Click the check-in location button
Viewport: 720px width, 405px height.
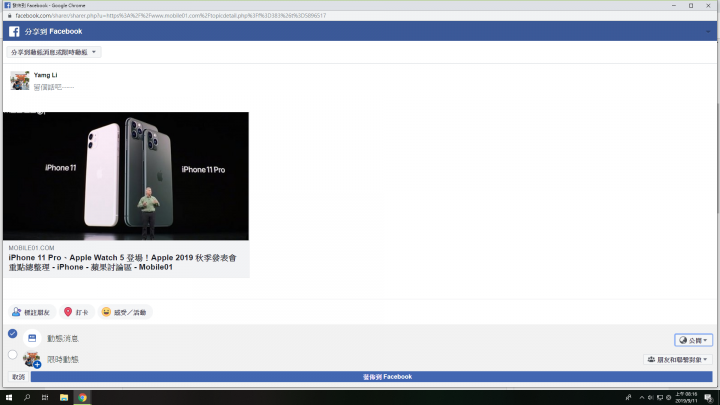pos(77,312)
